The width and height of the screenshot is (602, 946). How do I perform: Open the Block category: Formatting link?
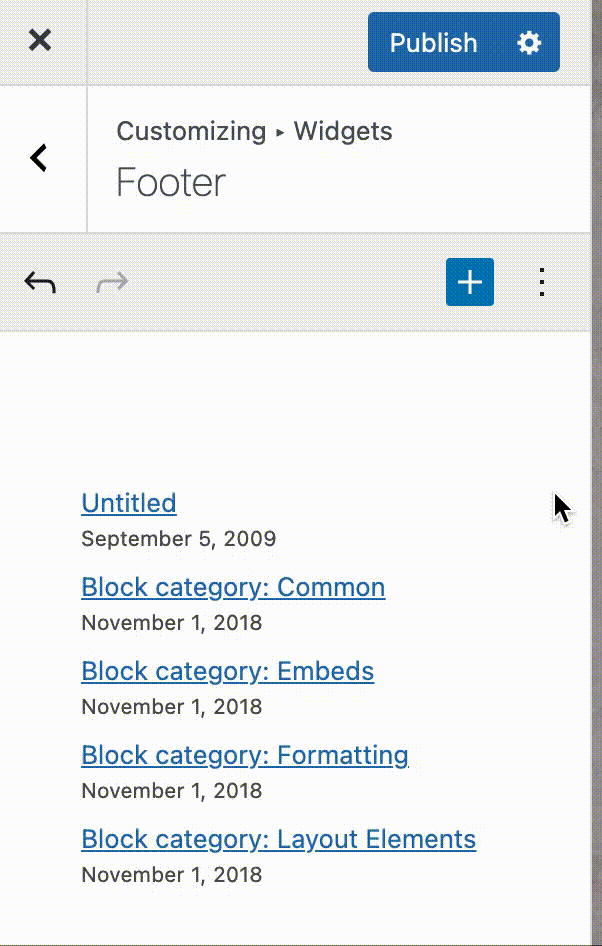[x=245, y=755]
